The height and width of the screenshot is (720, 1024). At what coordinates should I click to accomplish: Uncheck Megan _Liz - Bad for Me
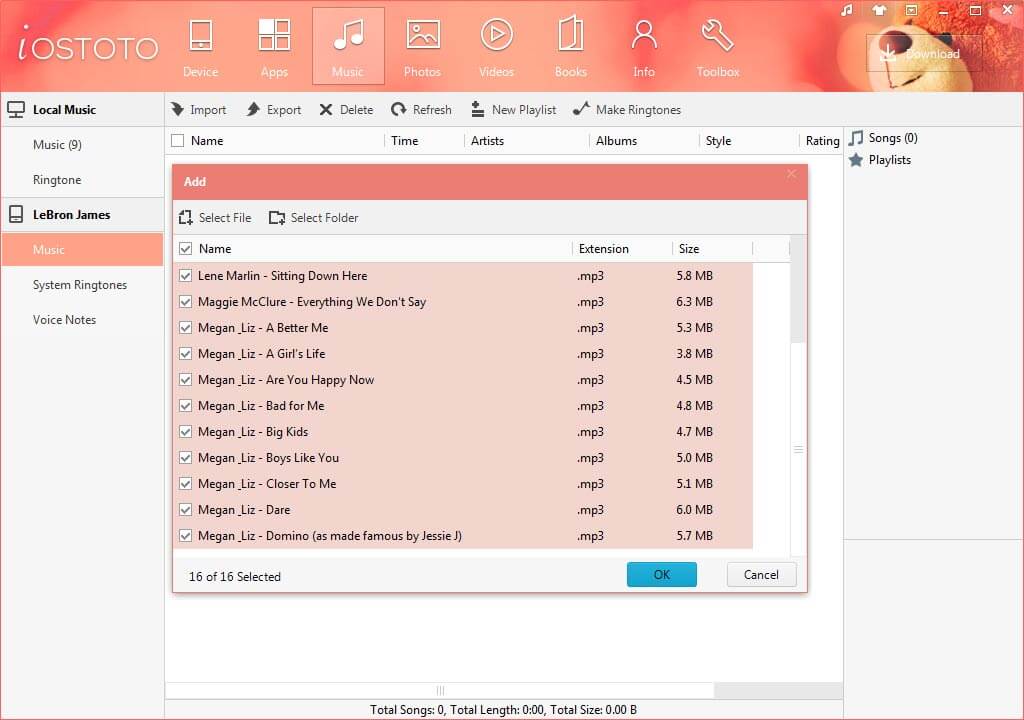[x=185, y=406]
